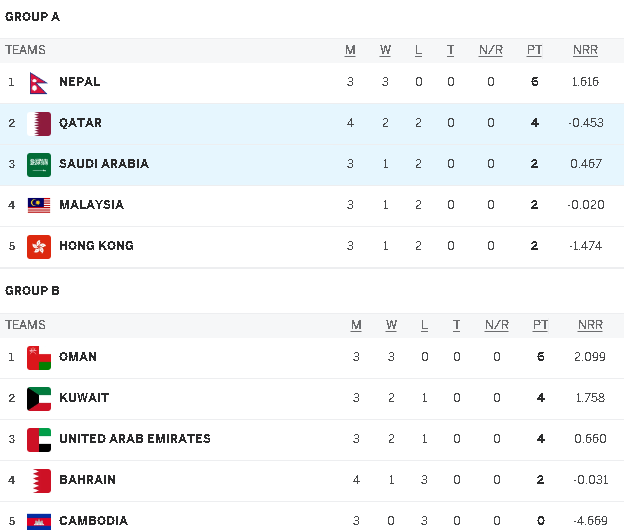This screenshot has width=624, height=530.
Task: Open the KUWAIT team page
Action: 84,398
